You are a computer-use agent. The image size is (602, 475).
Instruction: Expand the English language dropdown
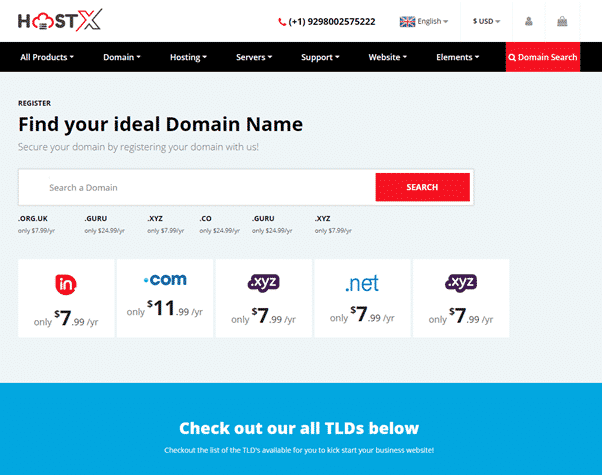[424, 21]
